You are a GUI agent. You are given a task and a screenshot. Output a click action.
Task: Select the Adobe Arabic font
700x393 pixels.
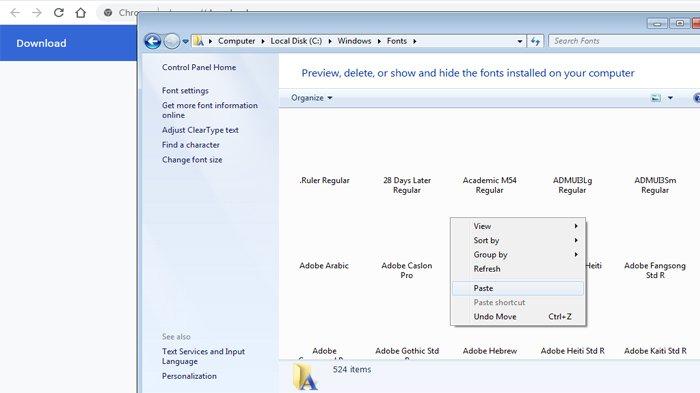[x=324, y=266]
